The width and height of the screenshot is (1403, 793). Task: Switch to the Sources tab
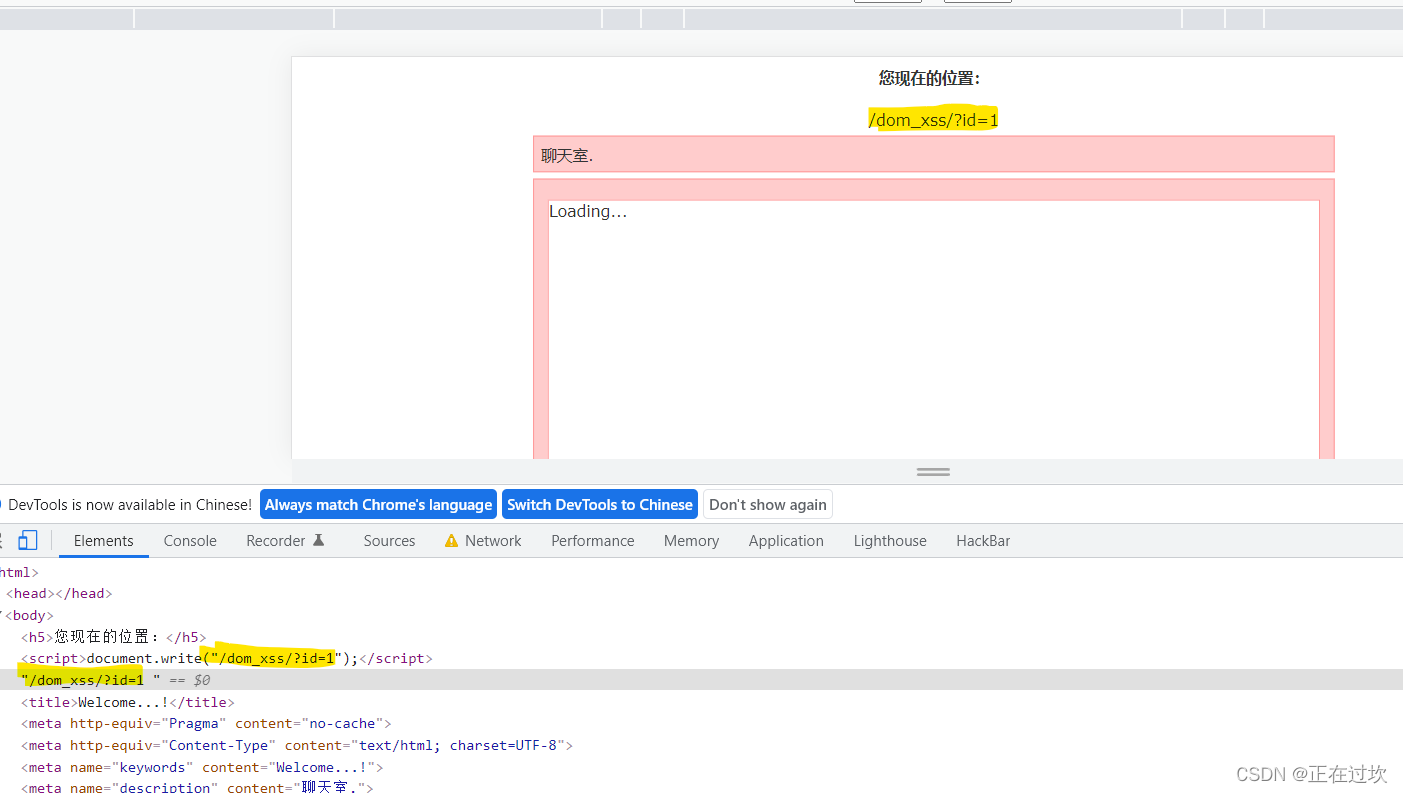coord(389,541)
